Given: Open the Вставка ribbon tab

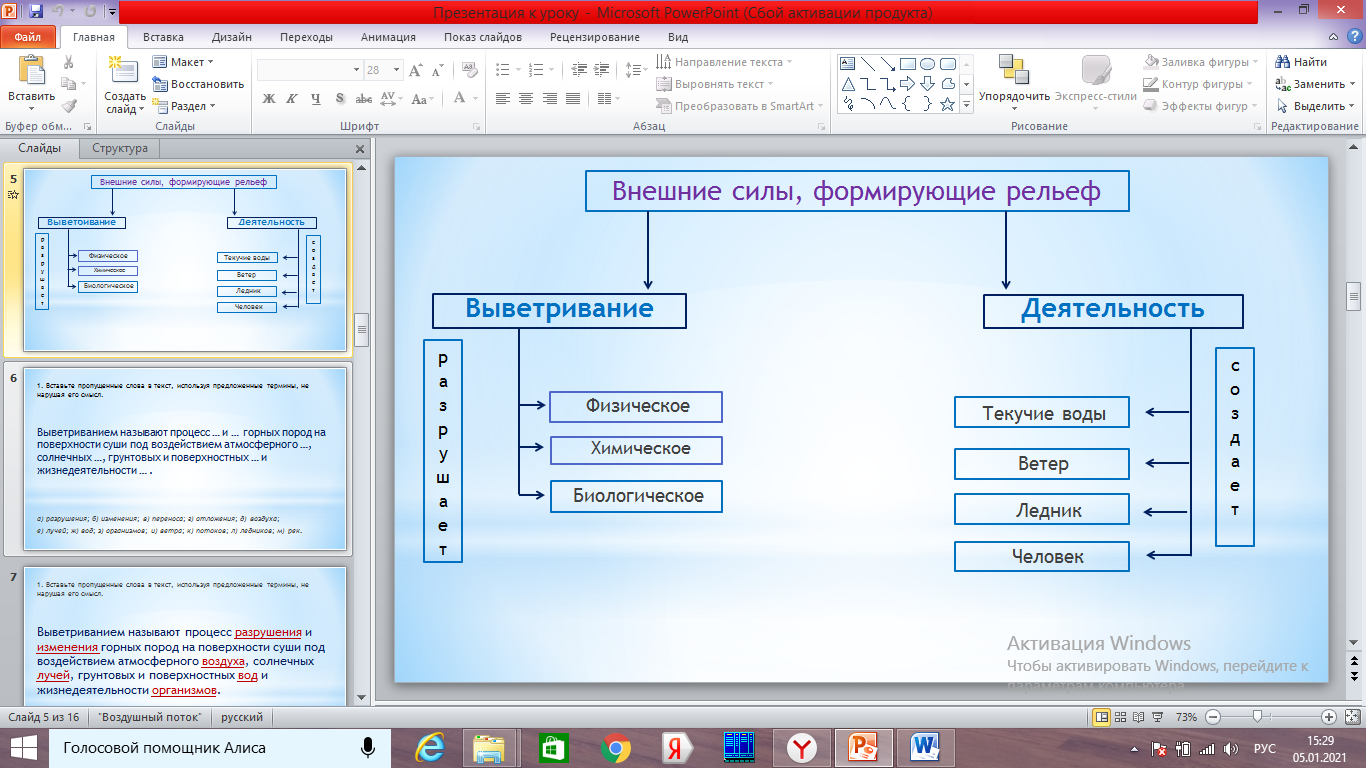Looking at the screenshot, I should click(x=163, y=37).
